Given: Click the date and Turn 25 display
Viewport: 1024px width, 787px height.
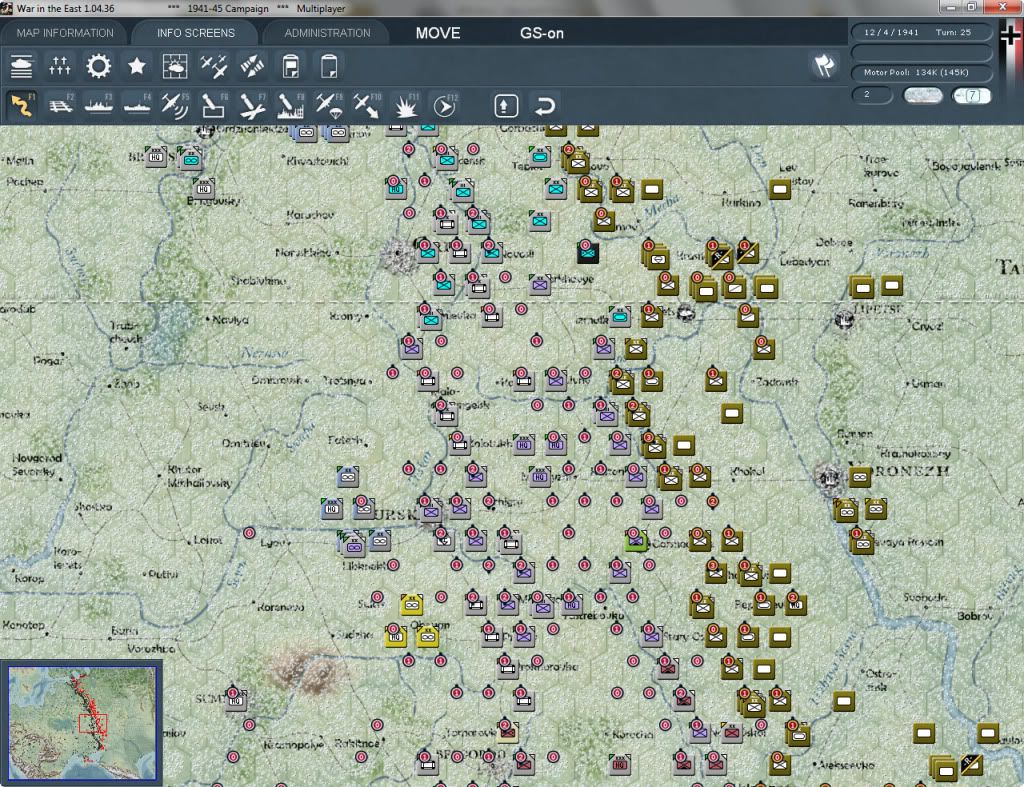Looking at the screenshot, I should (921, 32).
